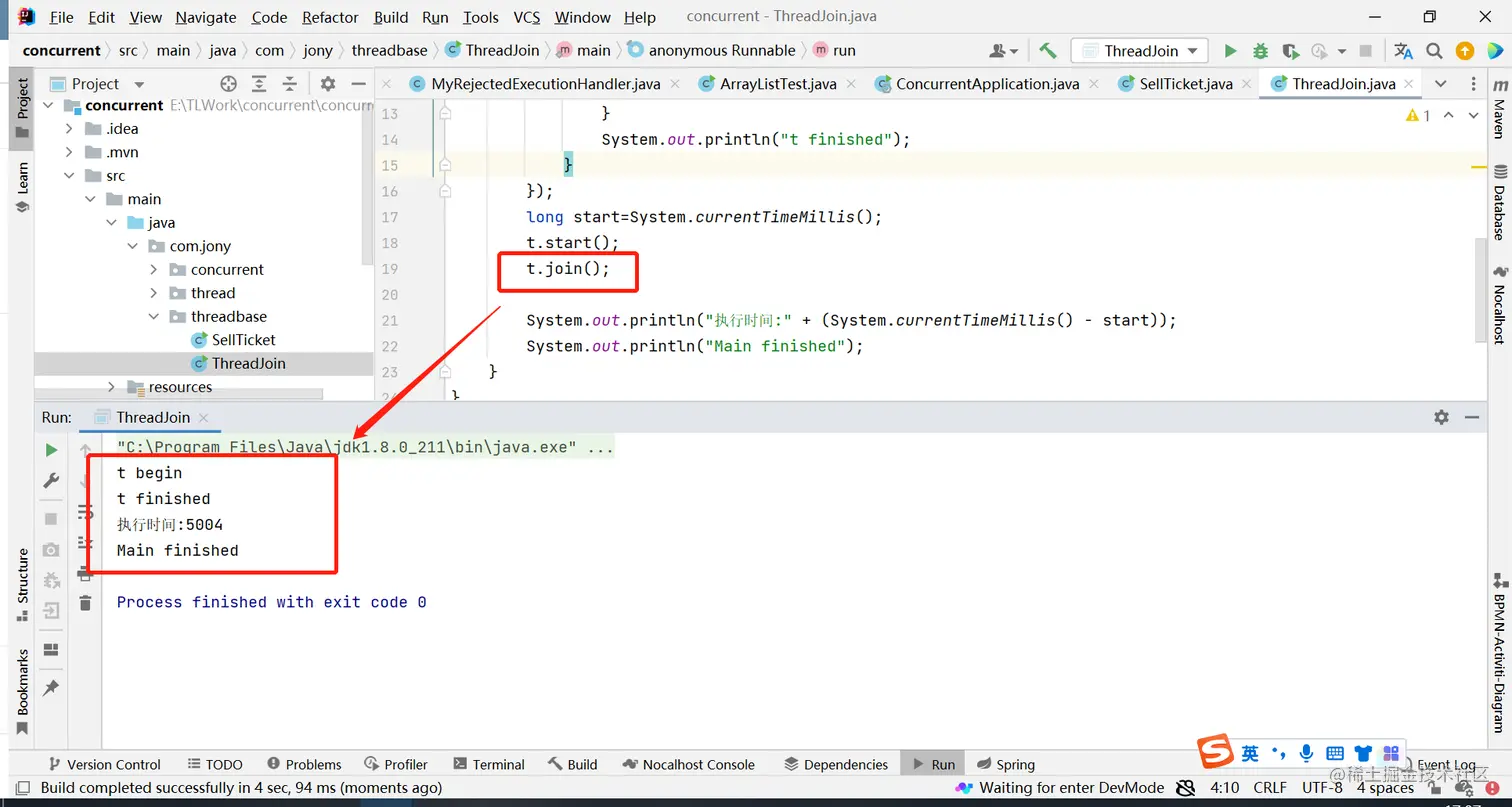Toggle the Sogou microphone voice input
This screenshot has width=1512, height=807.
point(1306,753)
